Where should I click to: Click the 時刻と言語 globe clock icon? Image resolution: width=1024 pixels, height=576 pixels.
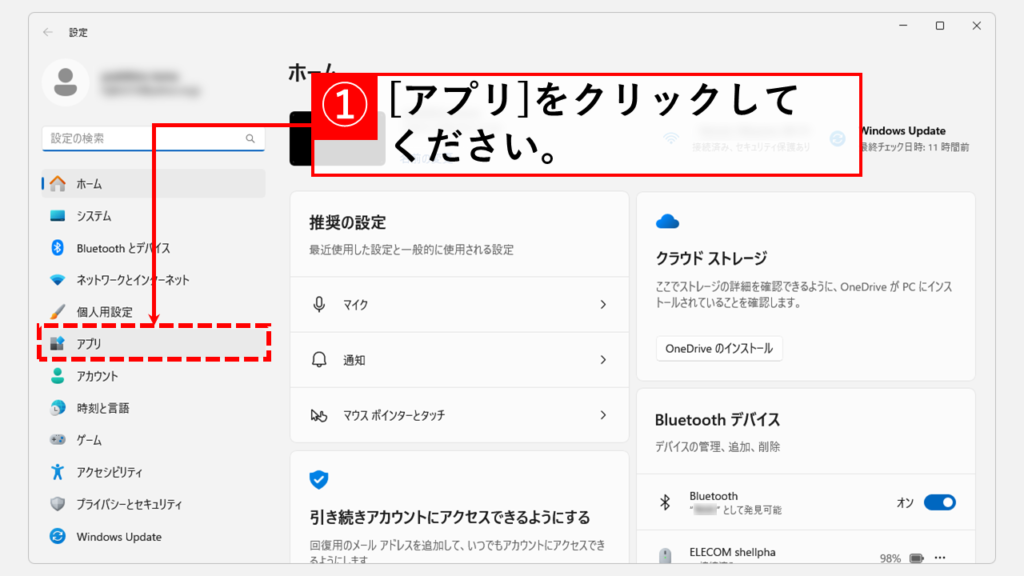57,408
